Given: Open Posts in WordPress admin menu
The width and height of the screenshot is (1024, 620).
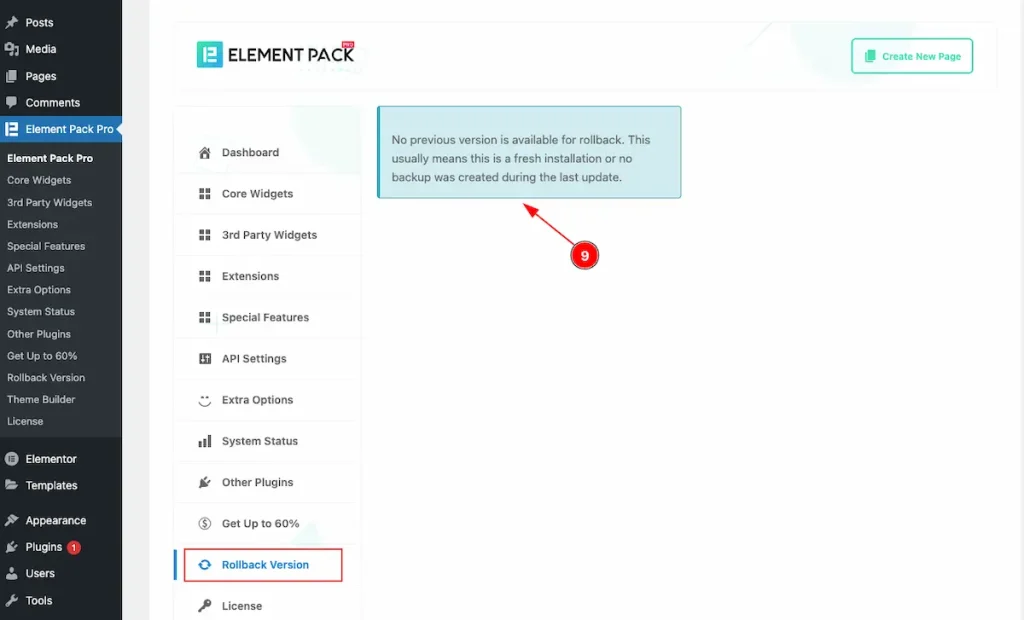Looking at the screenshot, I should click(x=39, y=22).
